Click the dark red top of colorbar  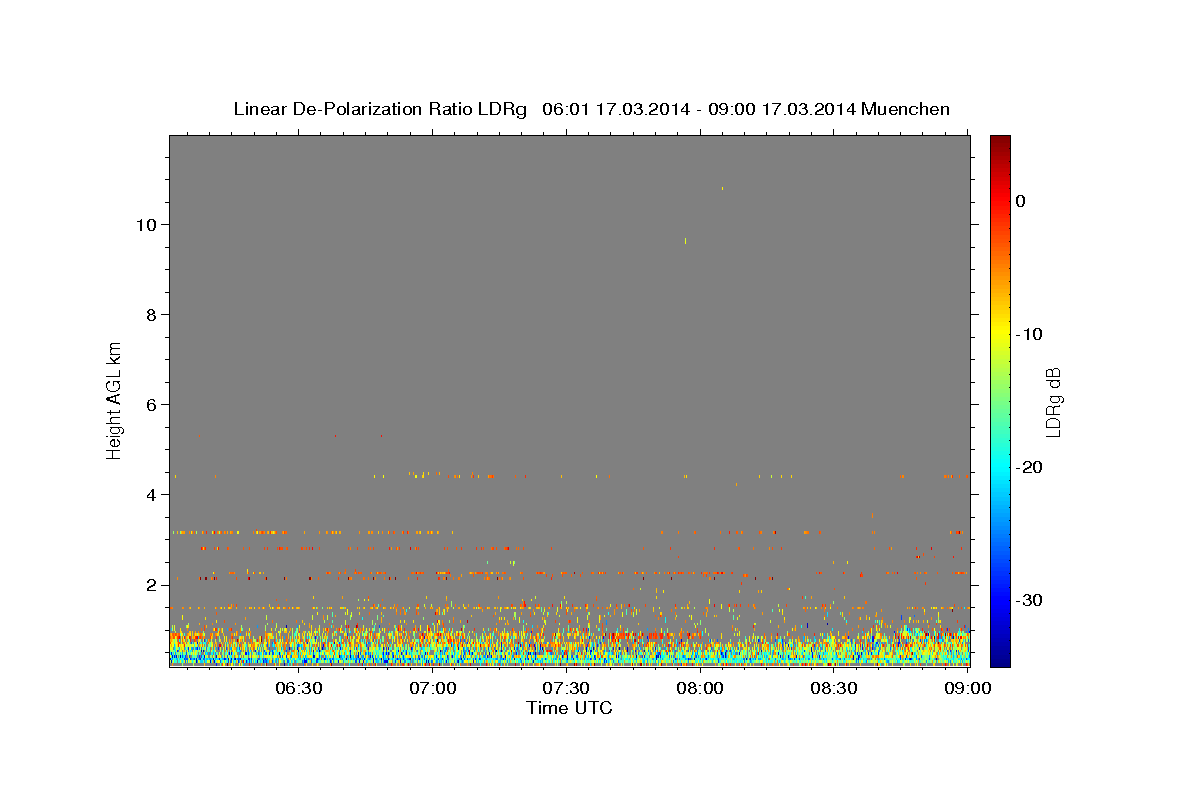point(1000,142)
